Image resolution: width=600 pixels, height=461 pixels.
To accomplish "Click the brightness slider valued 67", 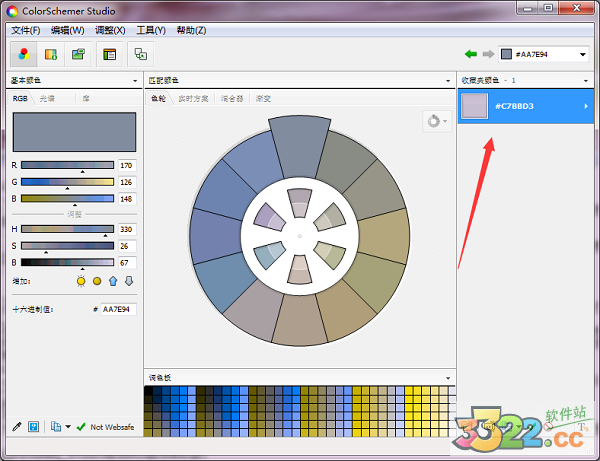I will (x=67, y=262).
